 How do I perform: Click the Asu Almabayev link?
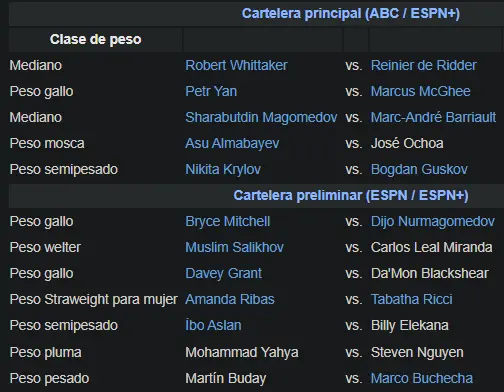pyautogui.click(x=232, y=143)
